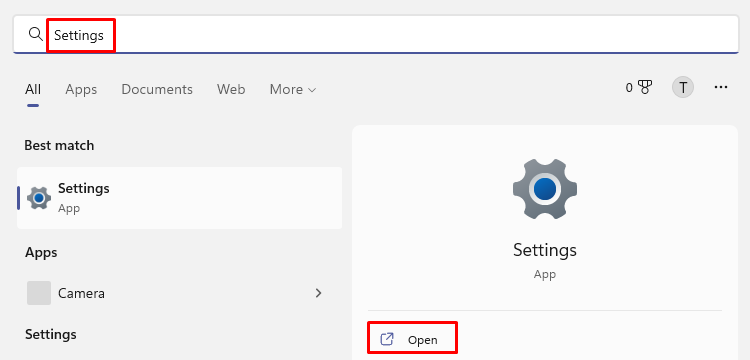Switch to the All tab

33,89
